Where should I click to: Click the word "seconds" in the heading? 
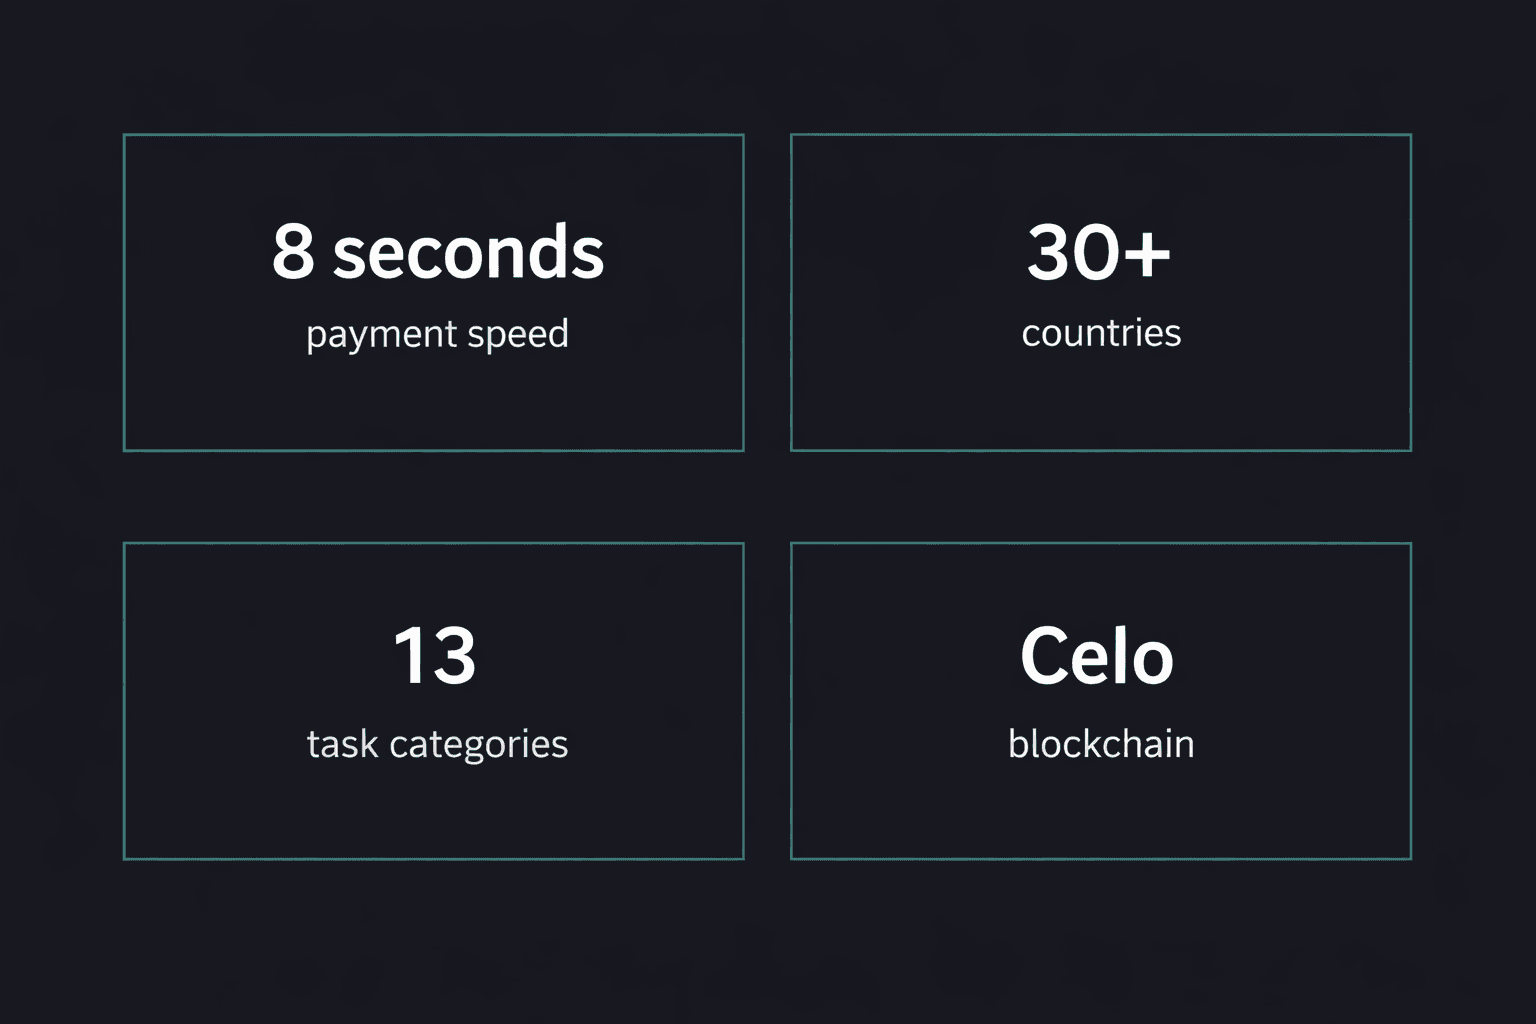[x=468, y=251]
